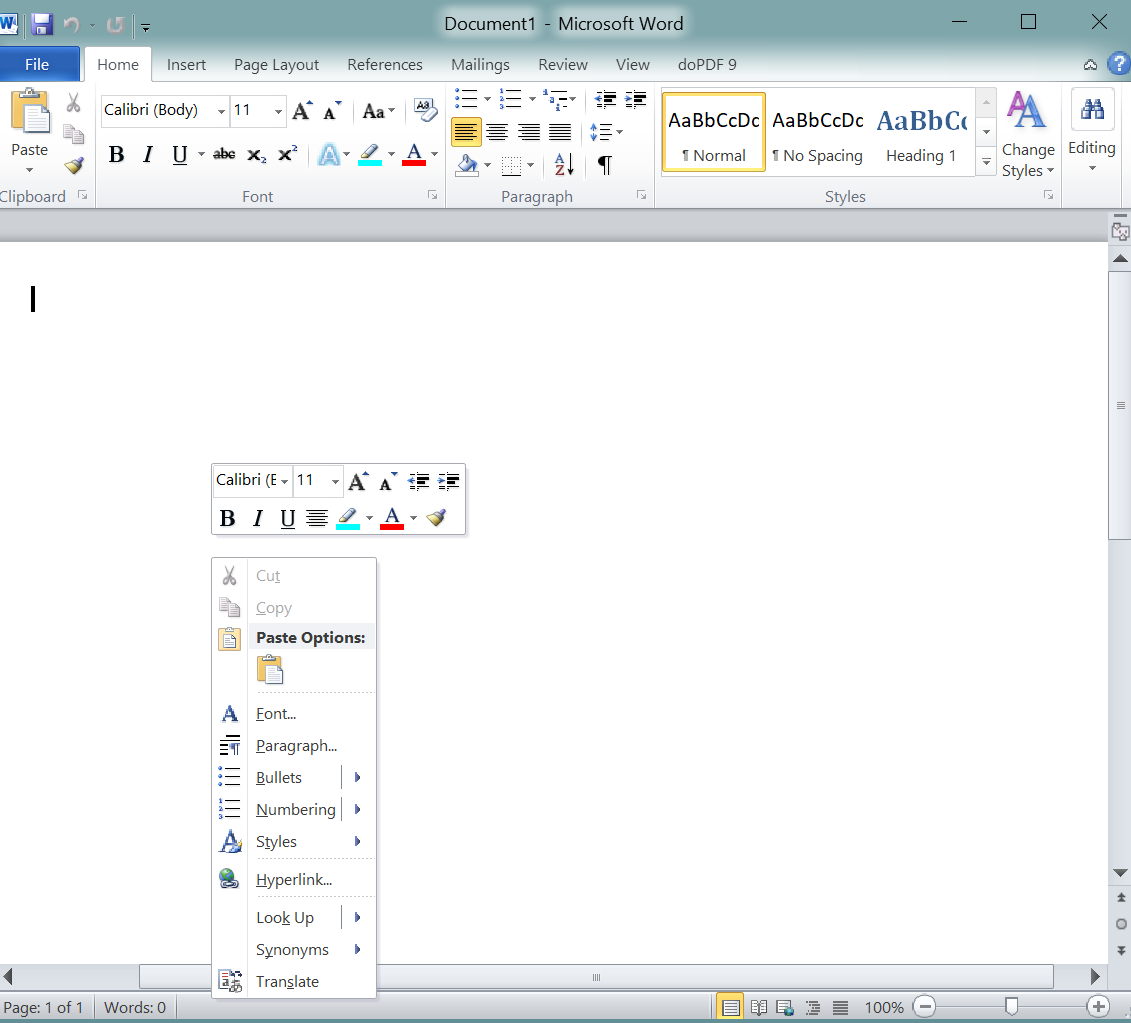Expand the Styles gallery More arrow
The height and width of the screenshot is (1023, 1131).
pyautogui.click(x=986, y=162)
